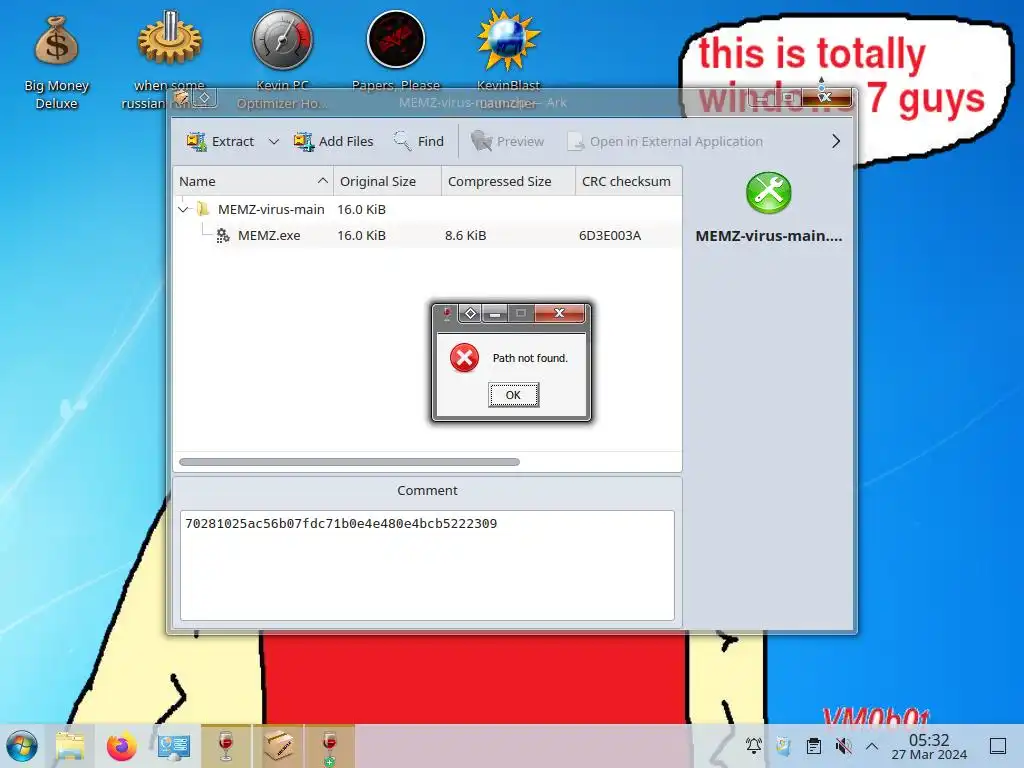Screen dimensions: 1024x768
Task: Open the file manager taskbar icon
Action: point(70,746)
